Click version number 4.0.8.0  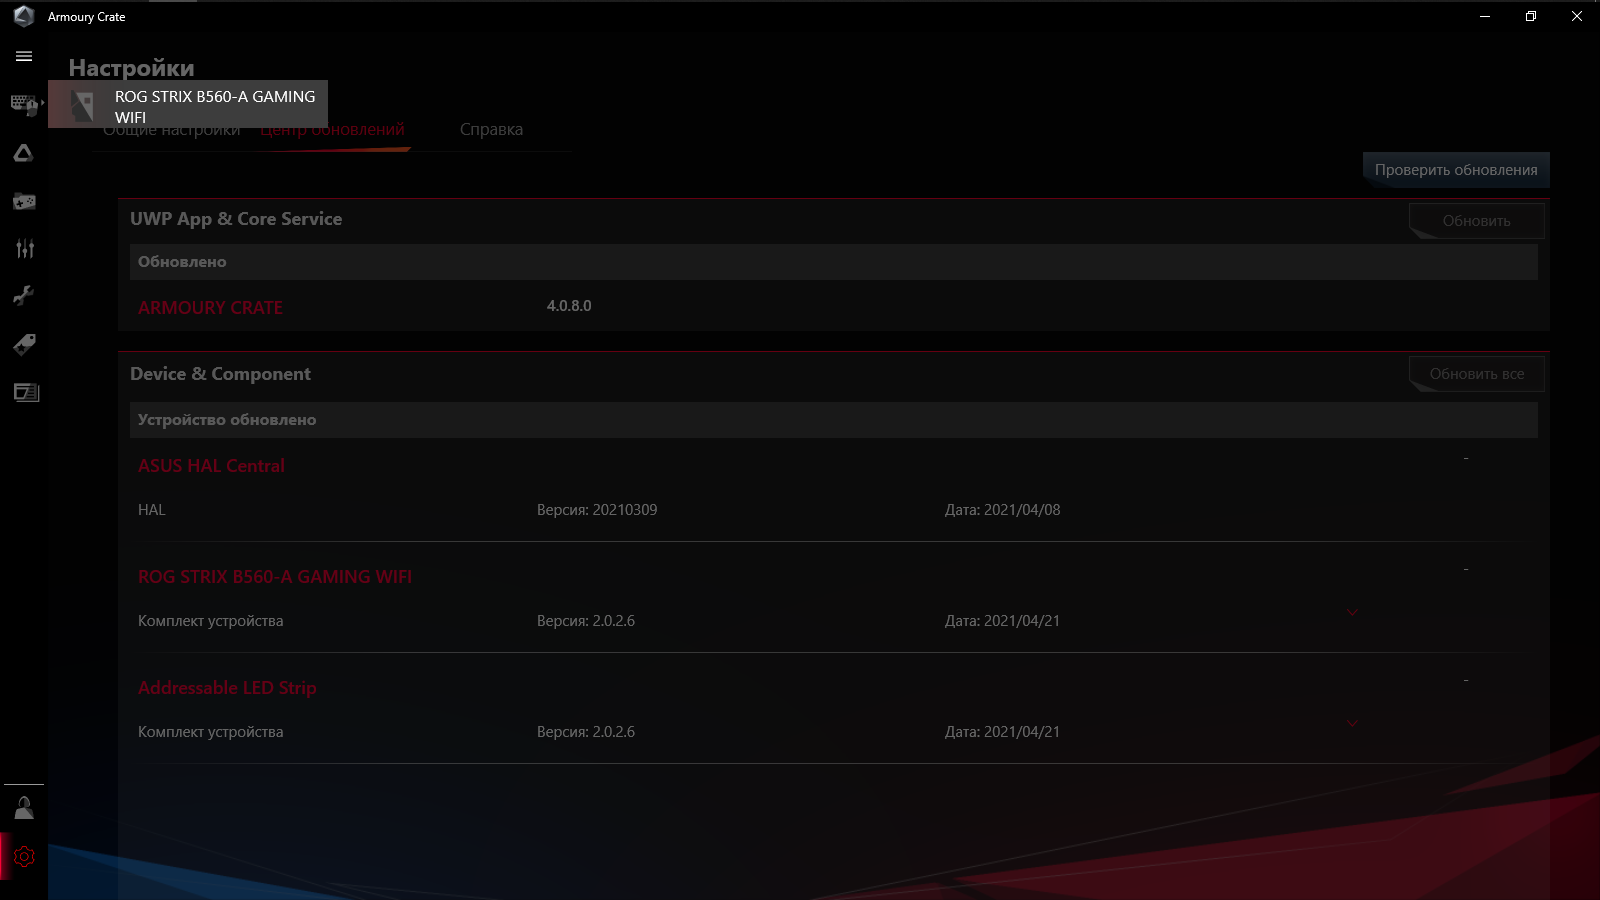pos(569,306)
